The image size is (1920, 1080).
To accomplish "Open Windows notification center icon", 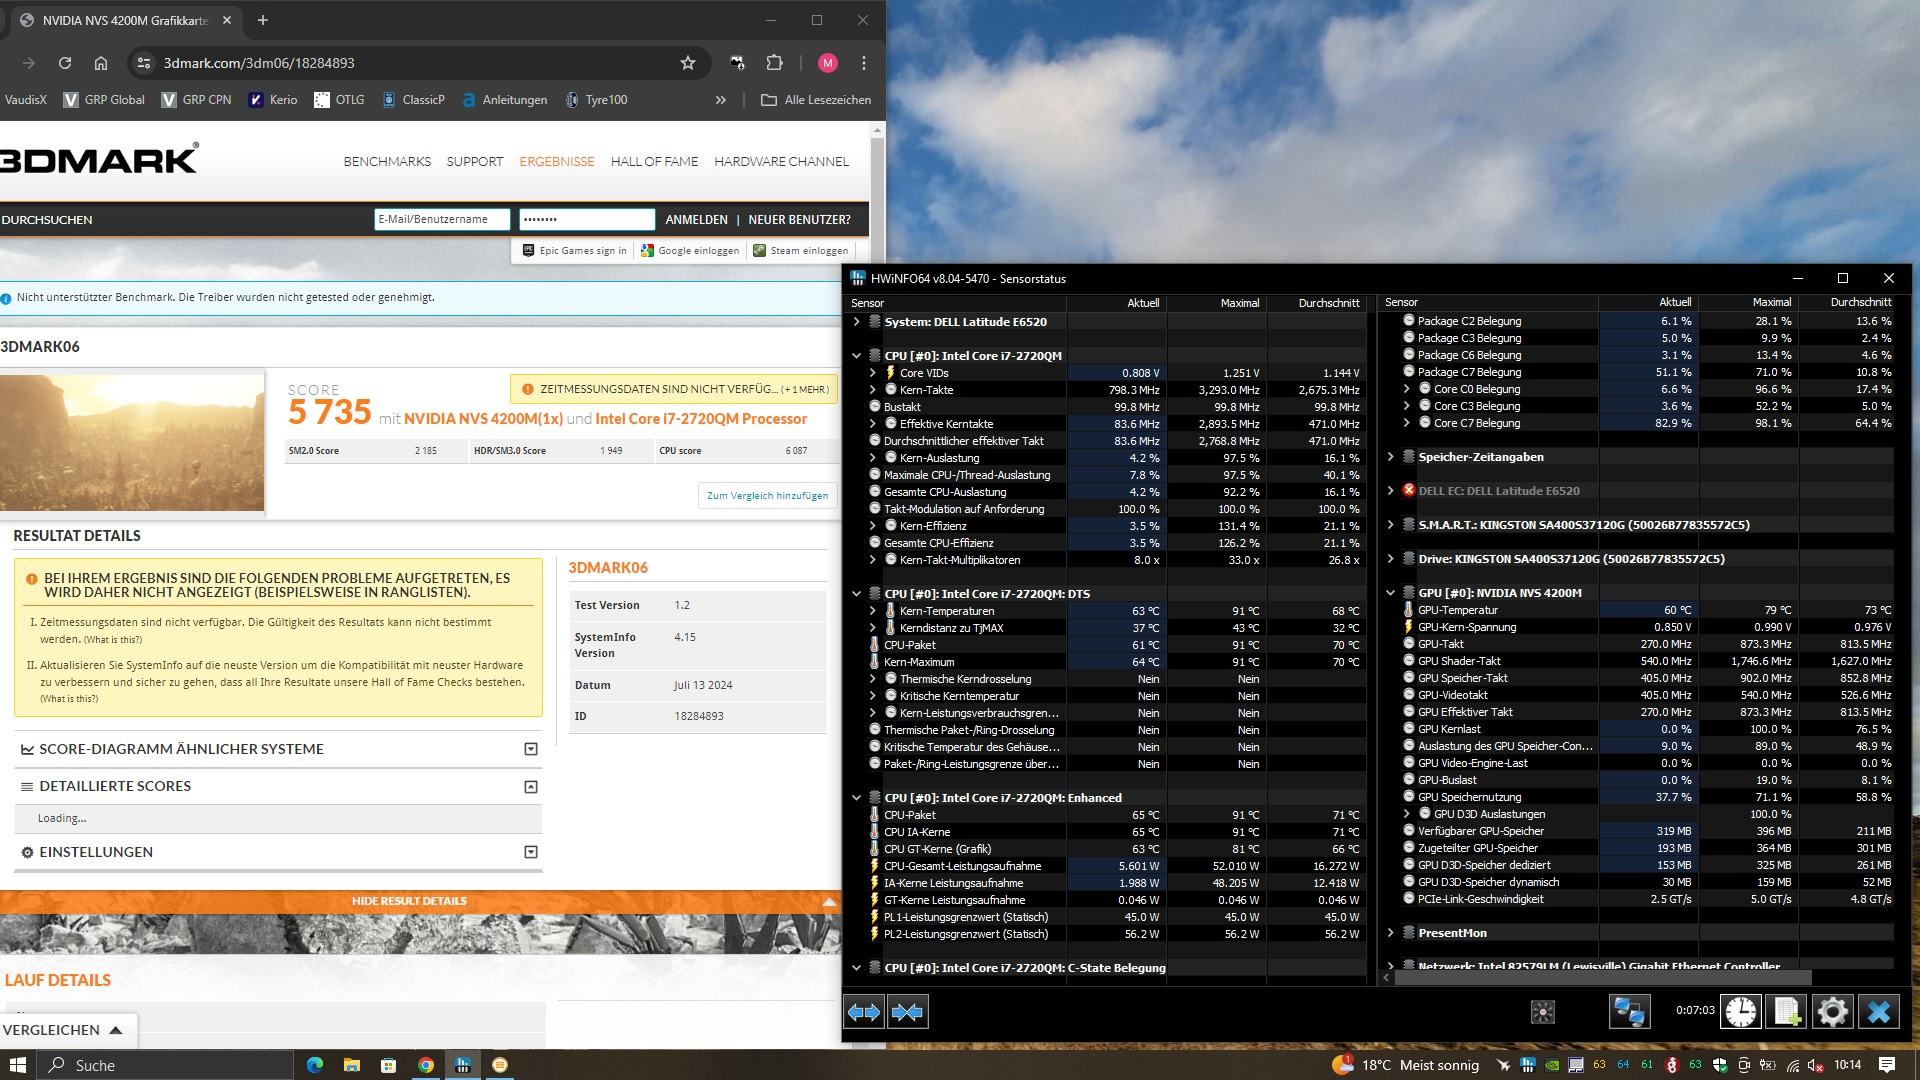I will 1887,1065.
